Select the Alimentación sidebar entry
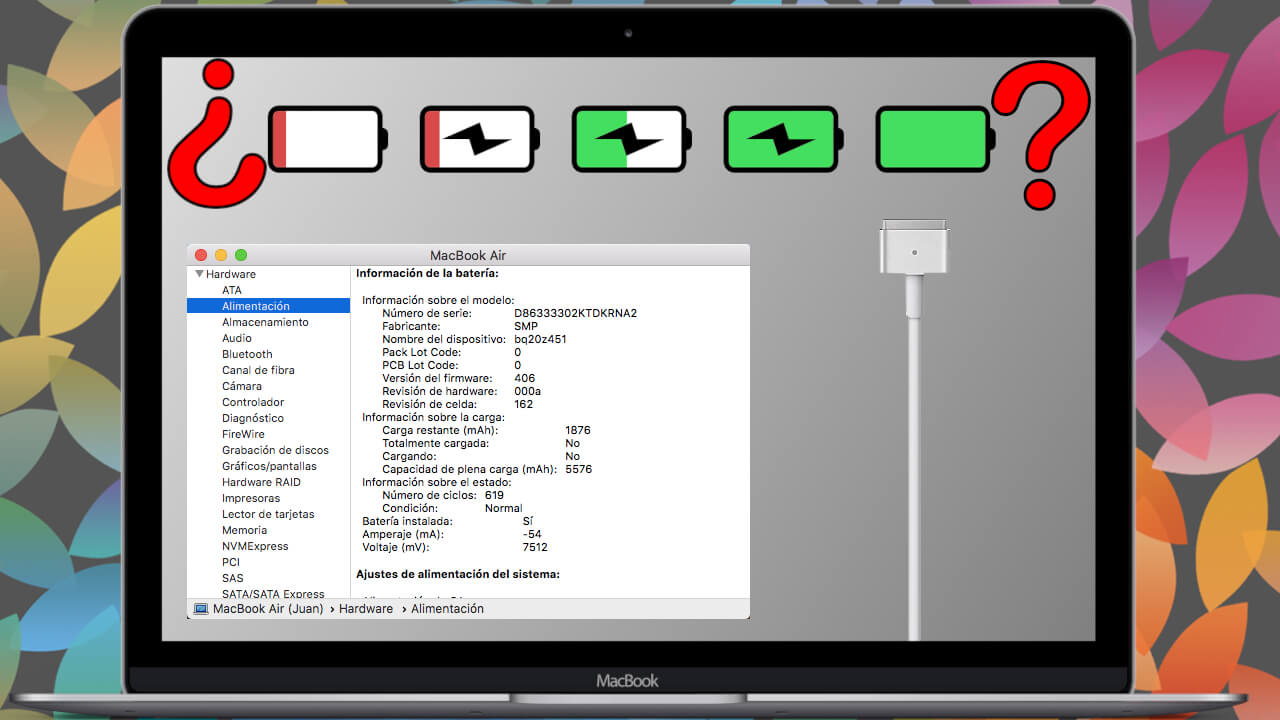Image resolution: width=1280 pixels, height=720 pixels. (268, 306)
